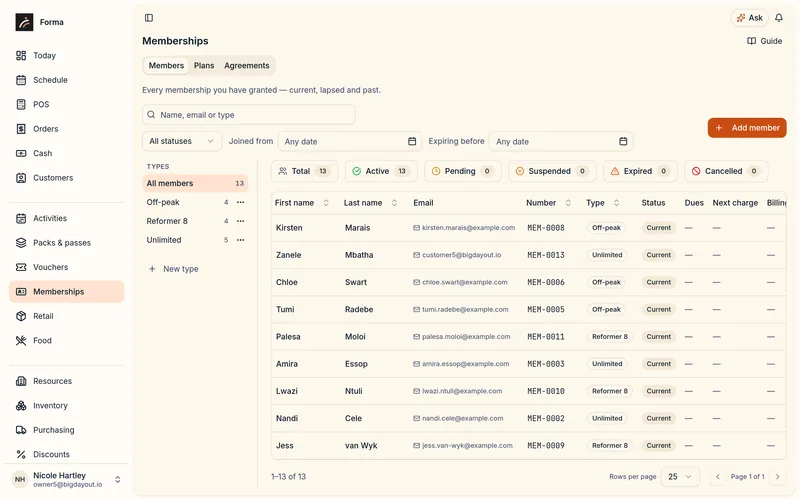Sort by First name column
The image size is (800, 500).
(x=302, y=203)
